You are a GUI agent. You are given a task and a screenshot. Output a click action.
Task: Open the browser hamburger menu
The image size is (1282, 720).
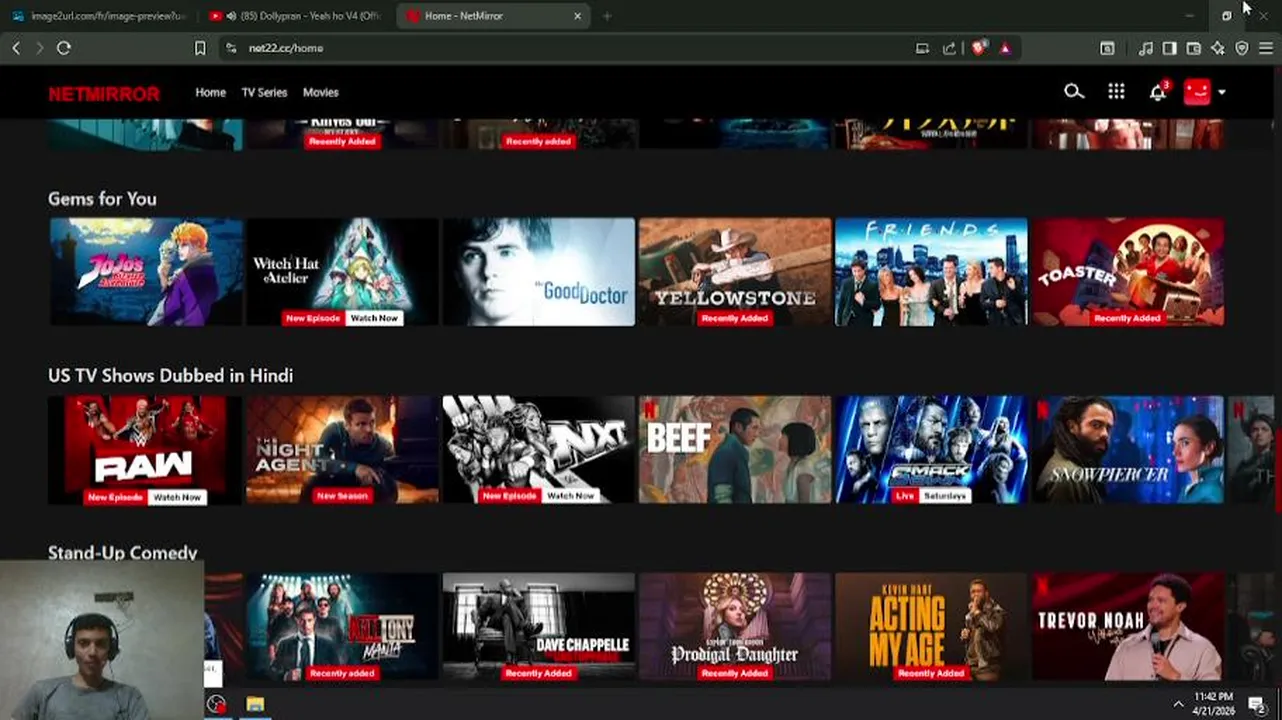click(1266, 48)
